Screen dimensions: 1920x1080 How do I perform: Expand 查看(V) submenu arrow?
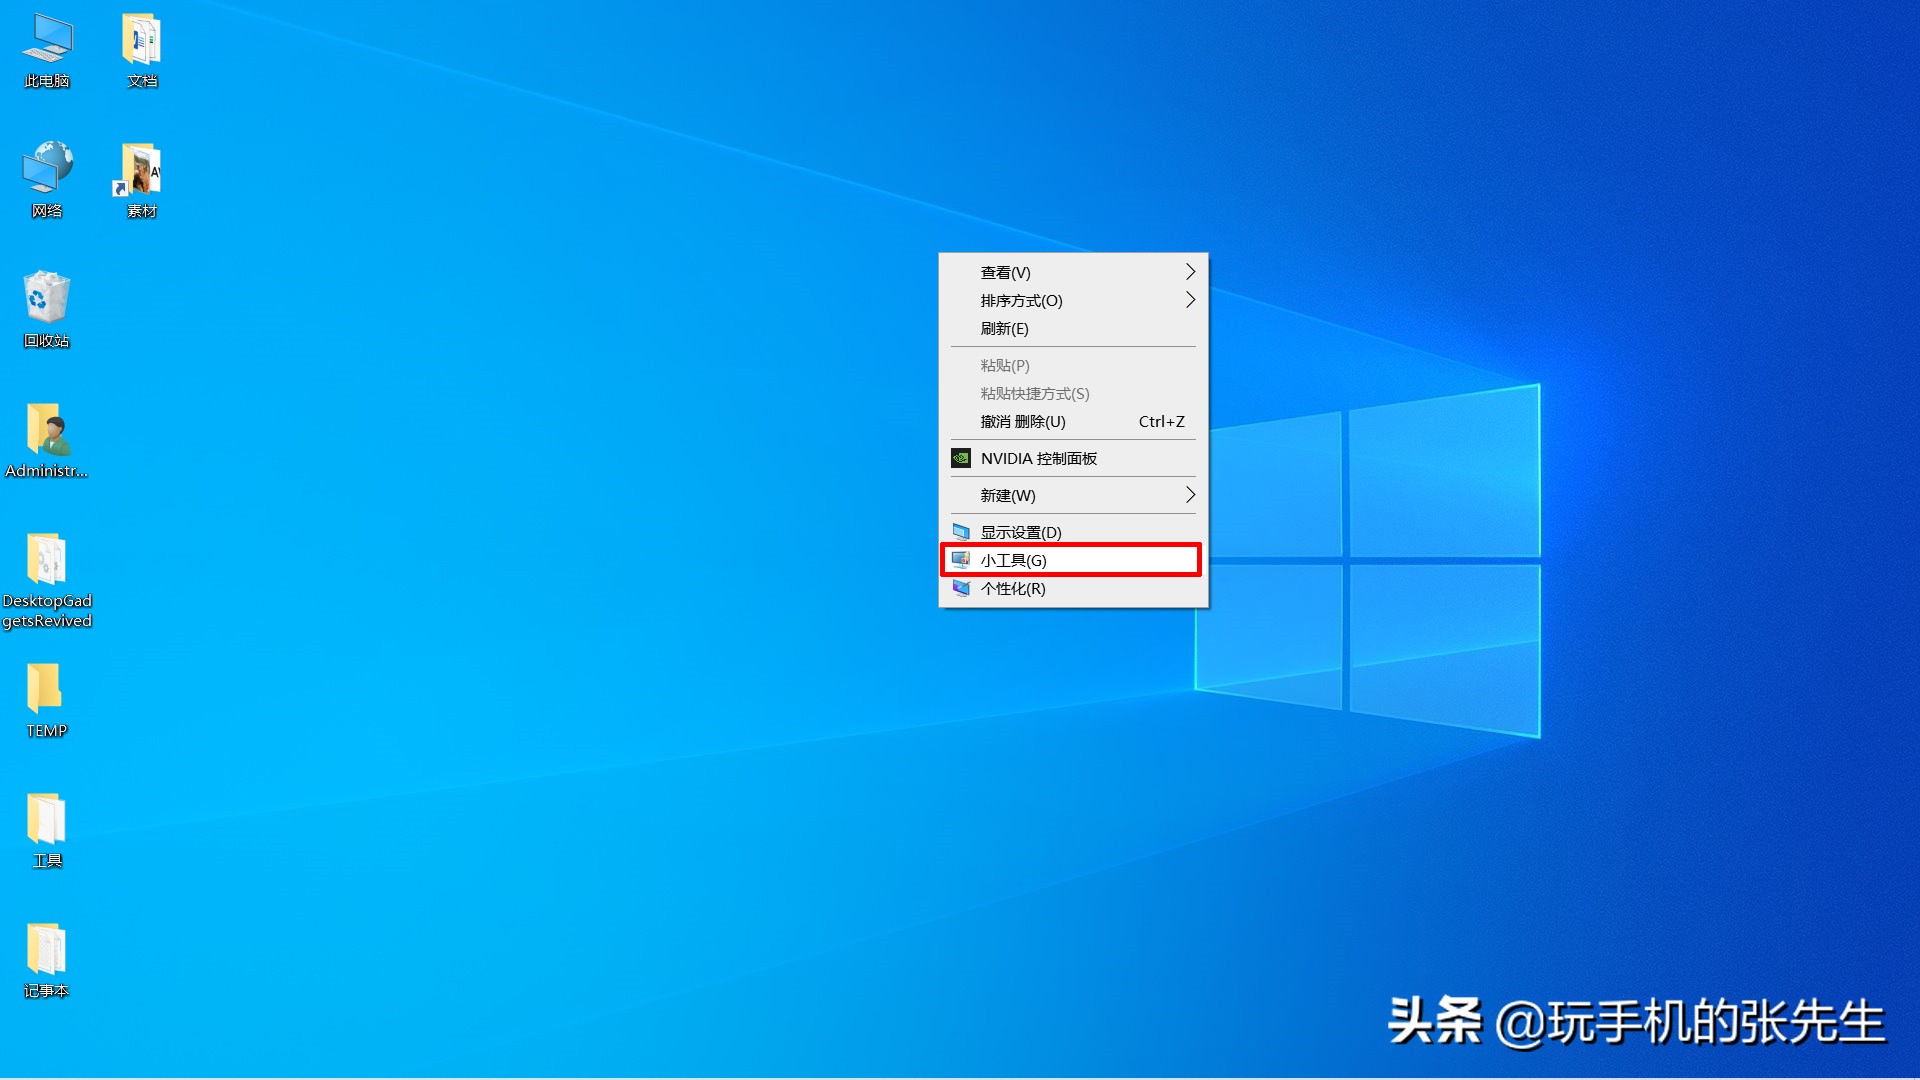(1188, 272)
